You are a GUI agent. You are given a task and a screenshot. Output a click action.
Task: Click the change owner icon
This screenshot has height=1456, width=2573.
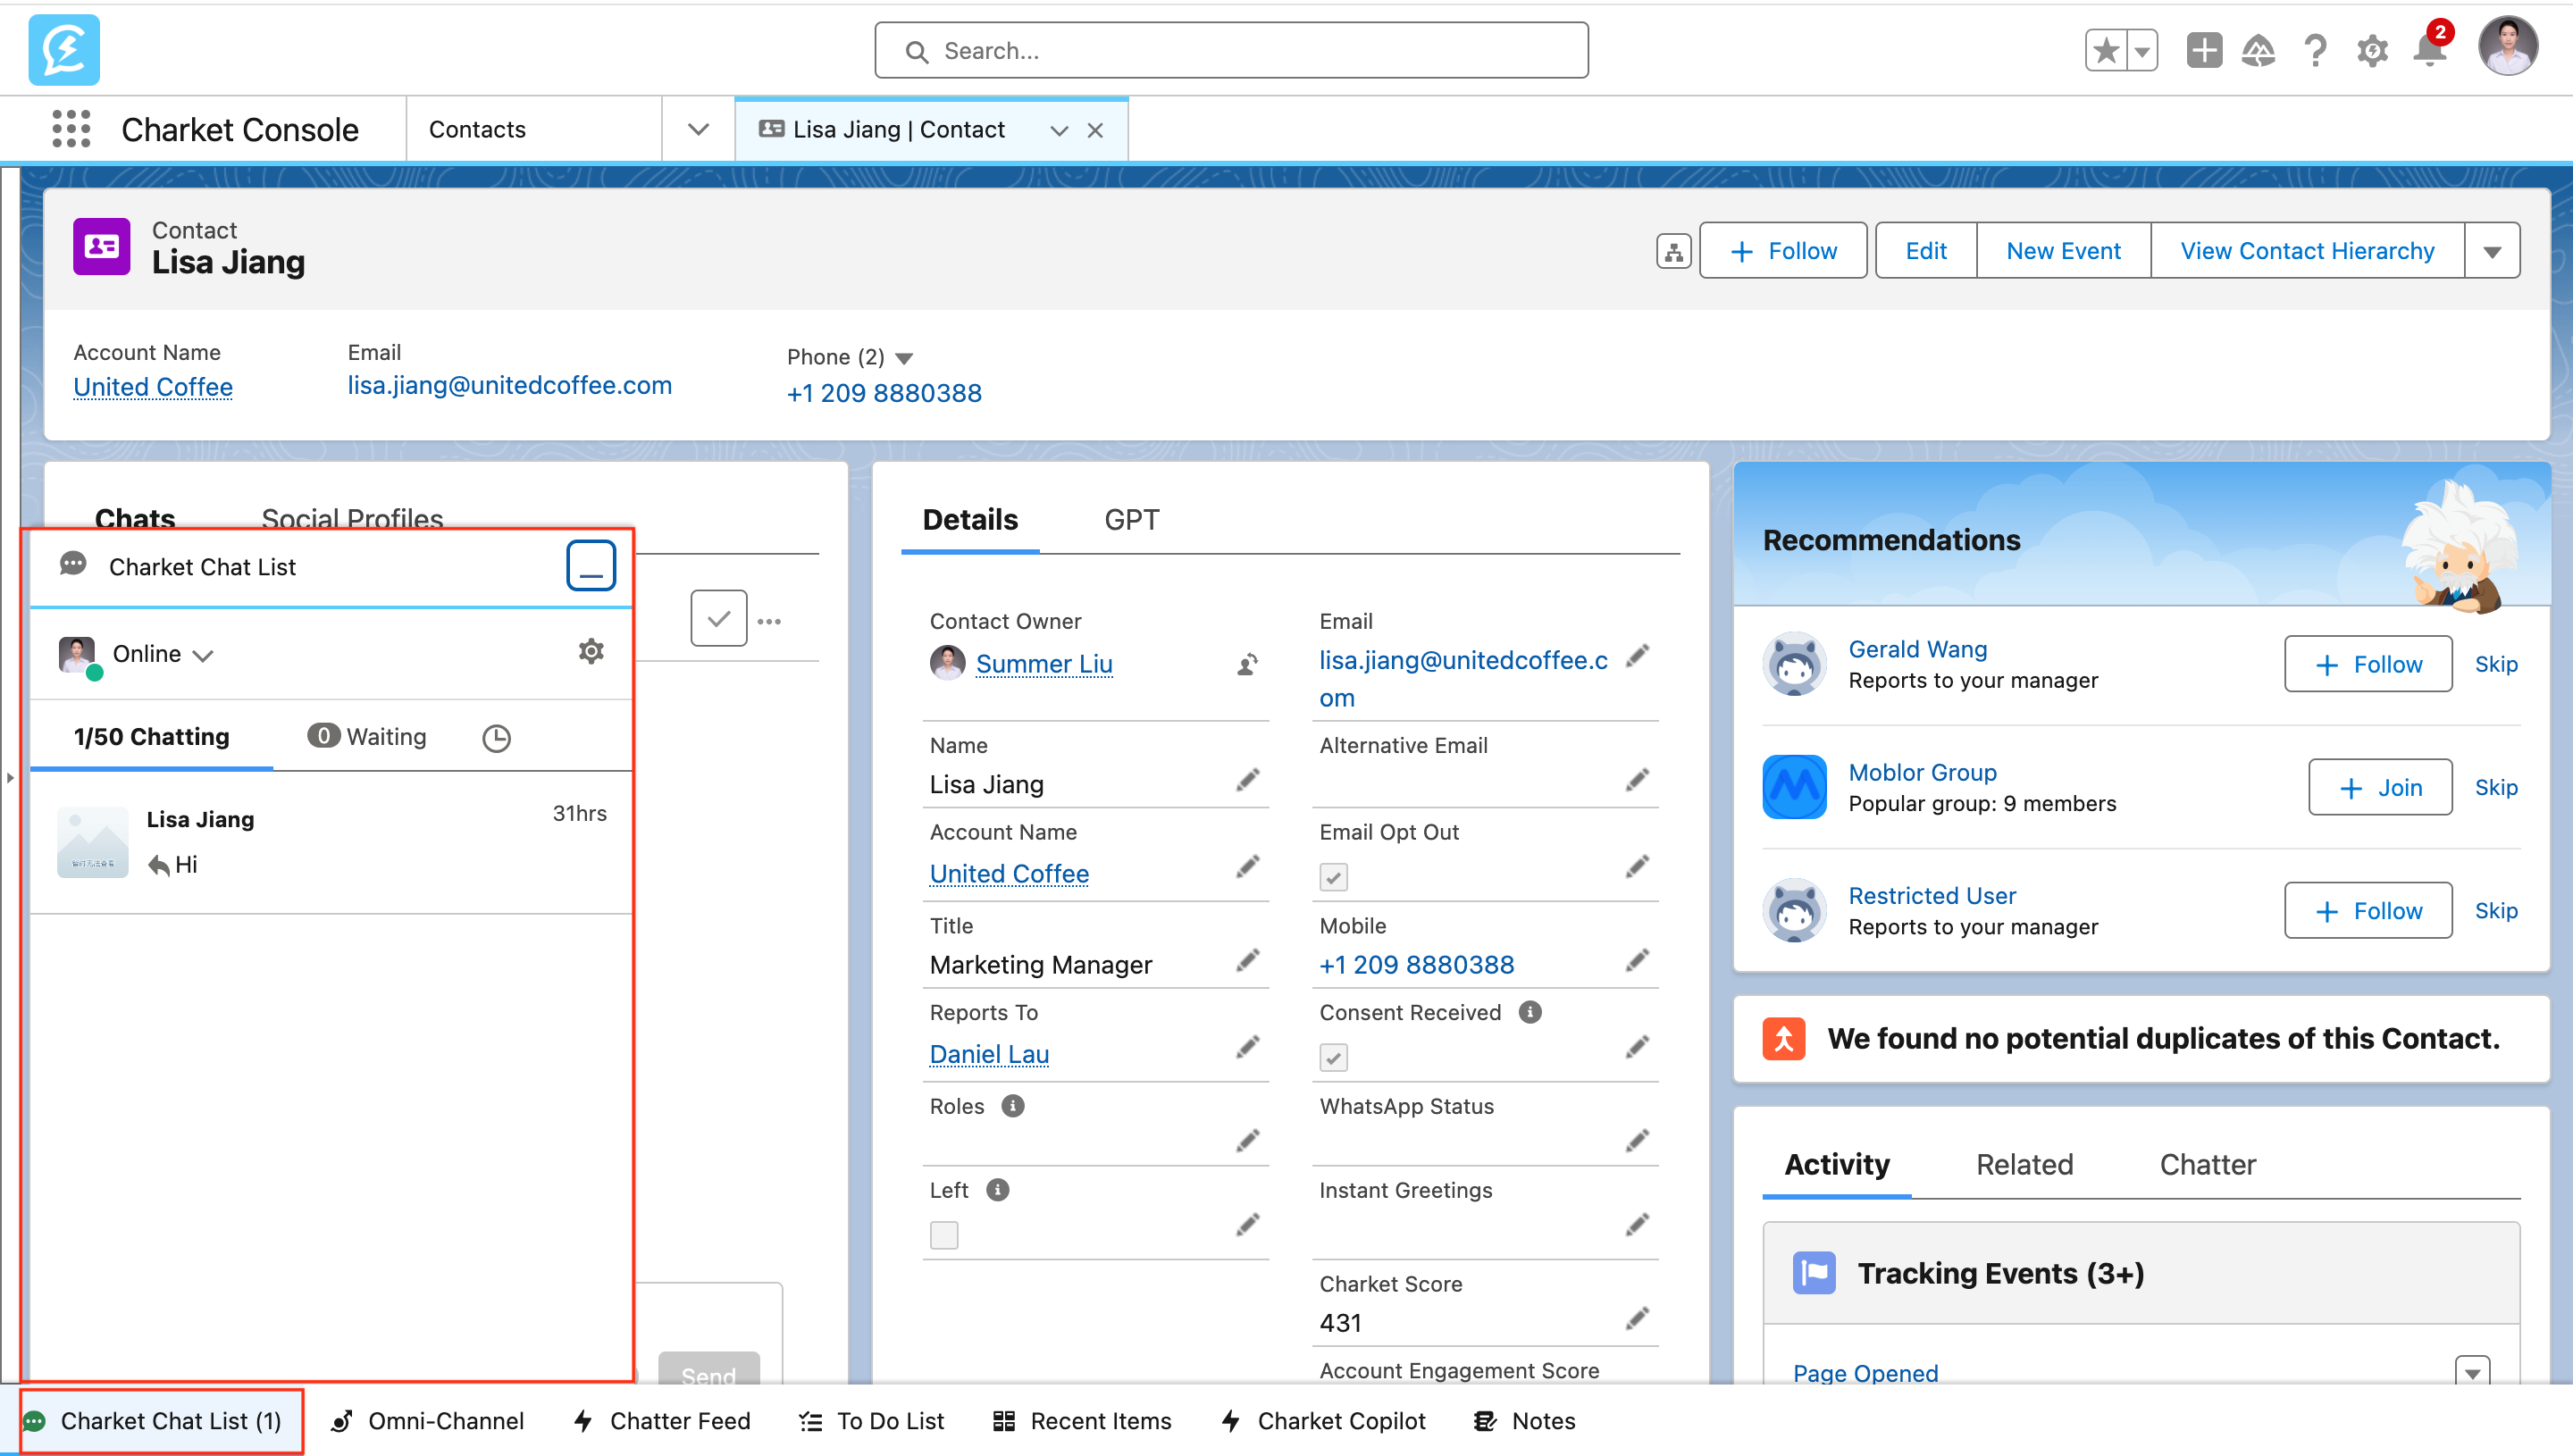[1248, 664]
